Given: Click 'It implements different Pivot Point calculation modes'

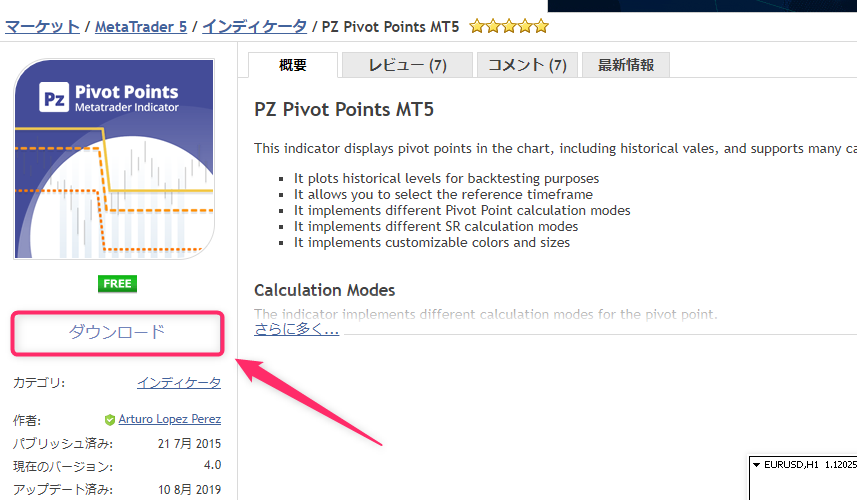Looking at the screenshot, I should pos(462,210).
